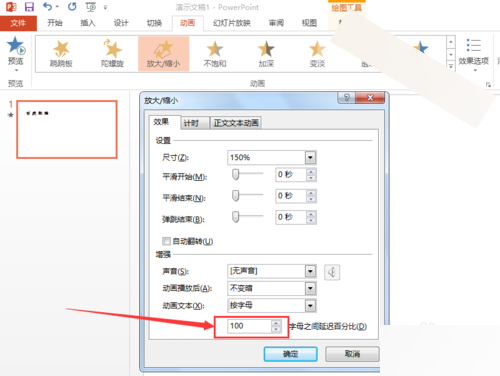Click letter delay percent field showing 100
Viewport: 500px width, 376px height.
[250, 326]
